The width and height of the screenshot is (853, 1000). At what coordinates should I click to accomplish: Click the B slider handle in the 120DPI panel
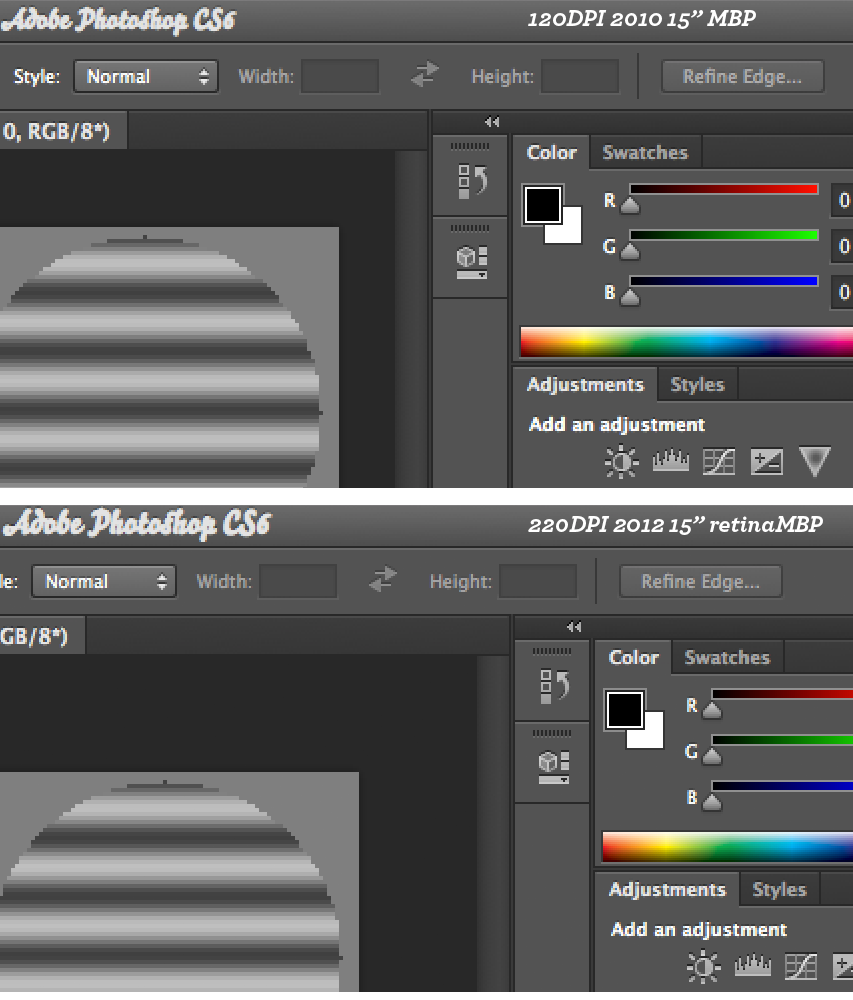(630, 297)
